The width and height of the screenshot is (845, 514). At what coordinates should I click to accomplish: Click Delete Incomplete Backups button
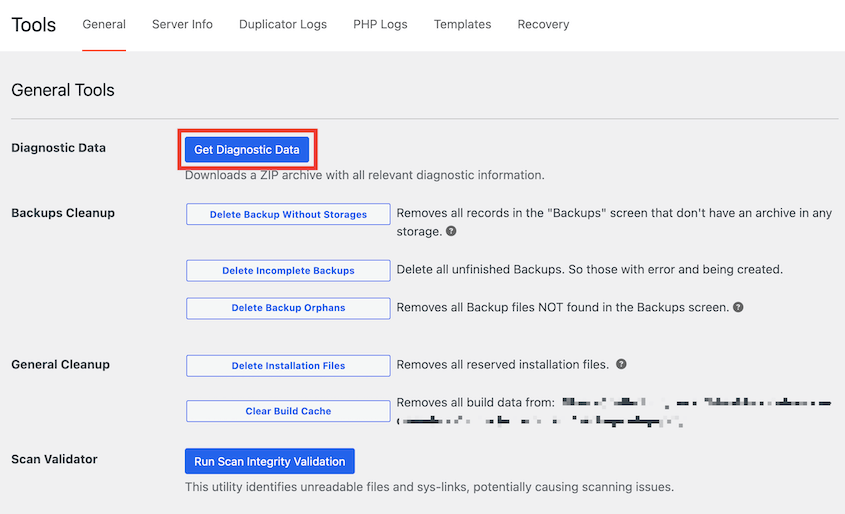point(288,270)
